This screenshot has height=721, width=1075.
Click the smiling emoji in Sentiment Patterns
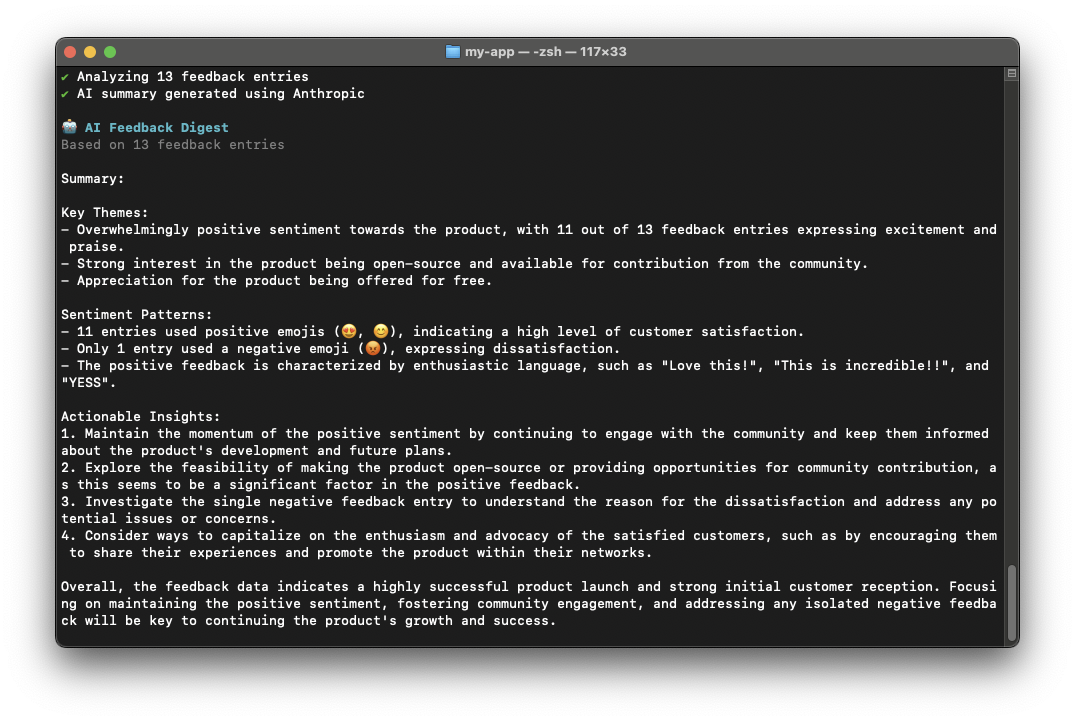(381, 332)
